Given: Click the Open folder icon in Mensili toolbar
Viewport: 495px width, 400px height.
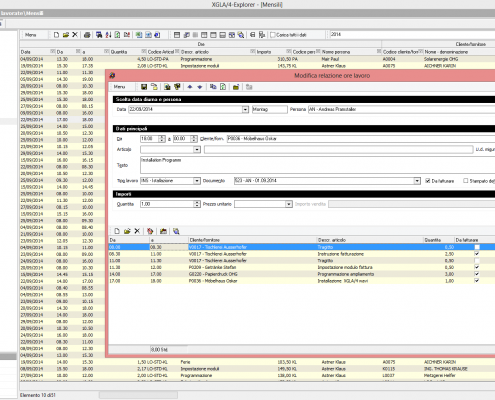Looking at the screenshot, I should point(66,35).
